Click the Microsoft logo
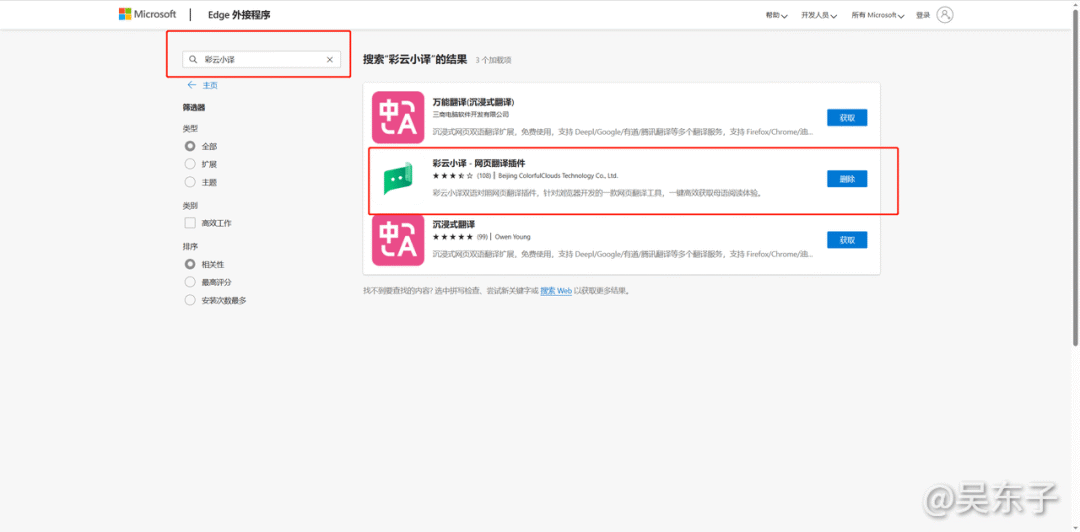 tap(147, 14)
